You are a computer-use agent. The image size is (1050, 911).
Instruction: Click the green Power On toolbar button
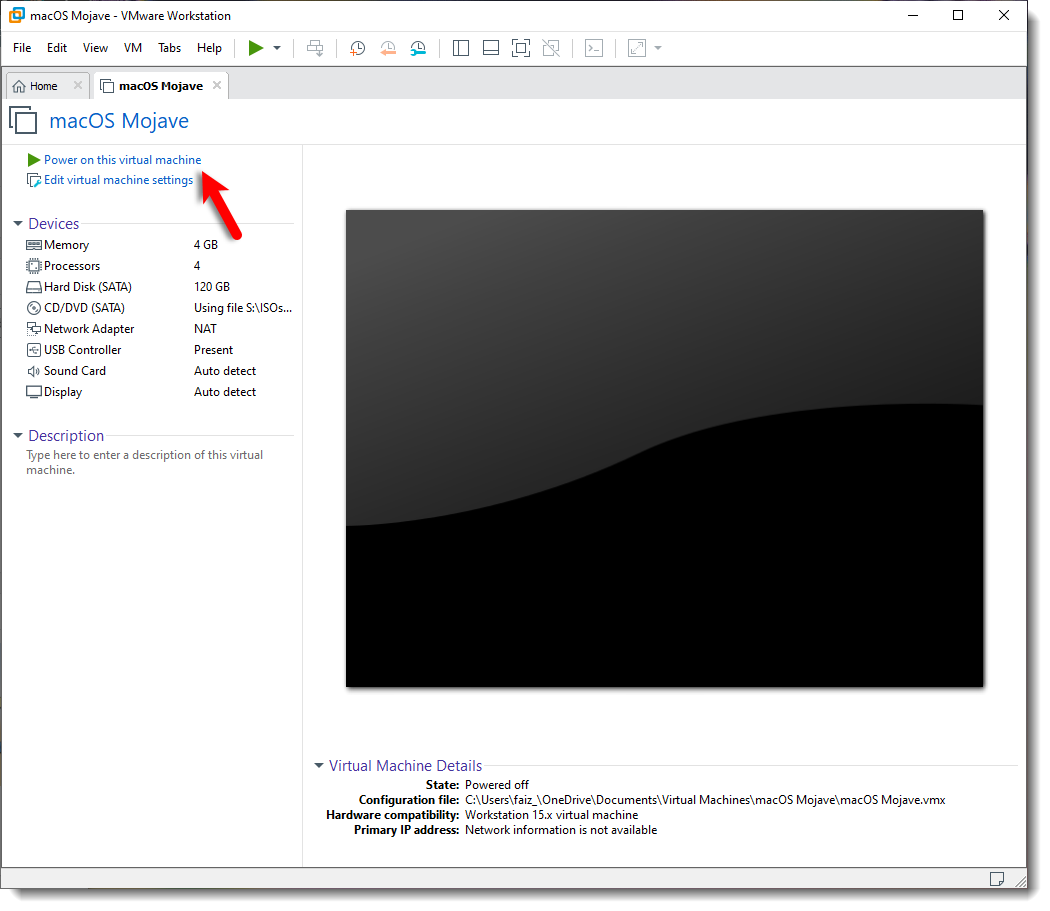255,48
